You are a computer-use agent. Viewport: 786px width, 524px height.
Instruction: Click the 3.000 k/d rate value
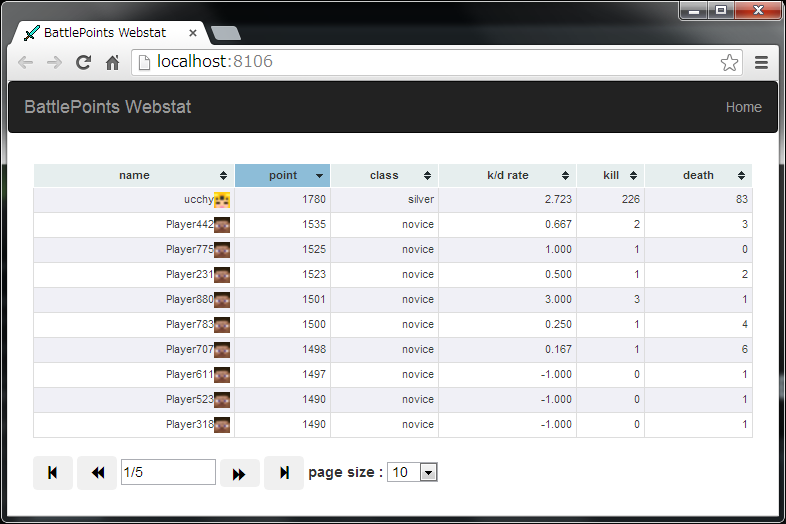pos(558,300)
